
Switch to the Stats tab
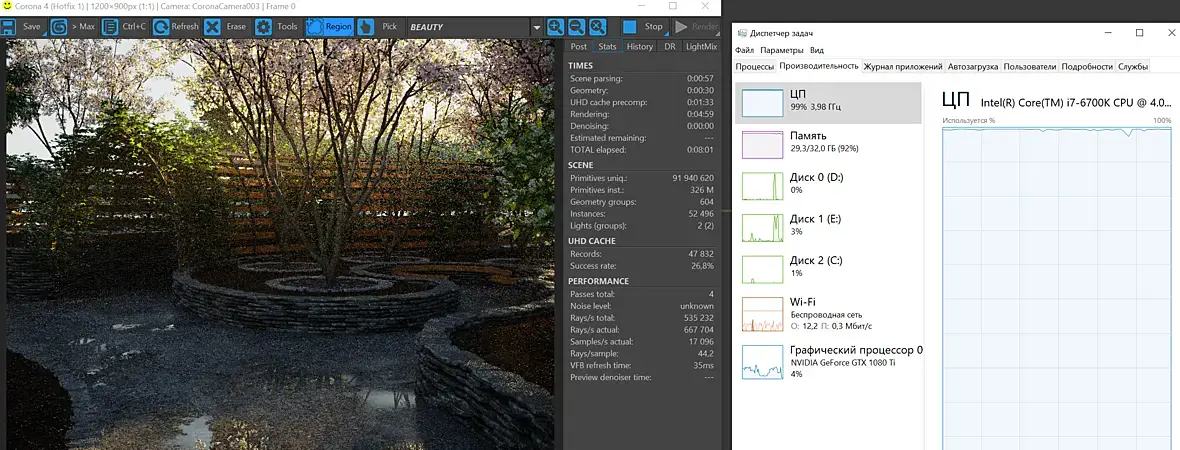607,47
